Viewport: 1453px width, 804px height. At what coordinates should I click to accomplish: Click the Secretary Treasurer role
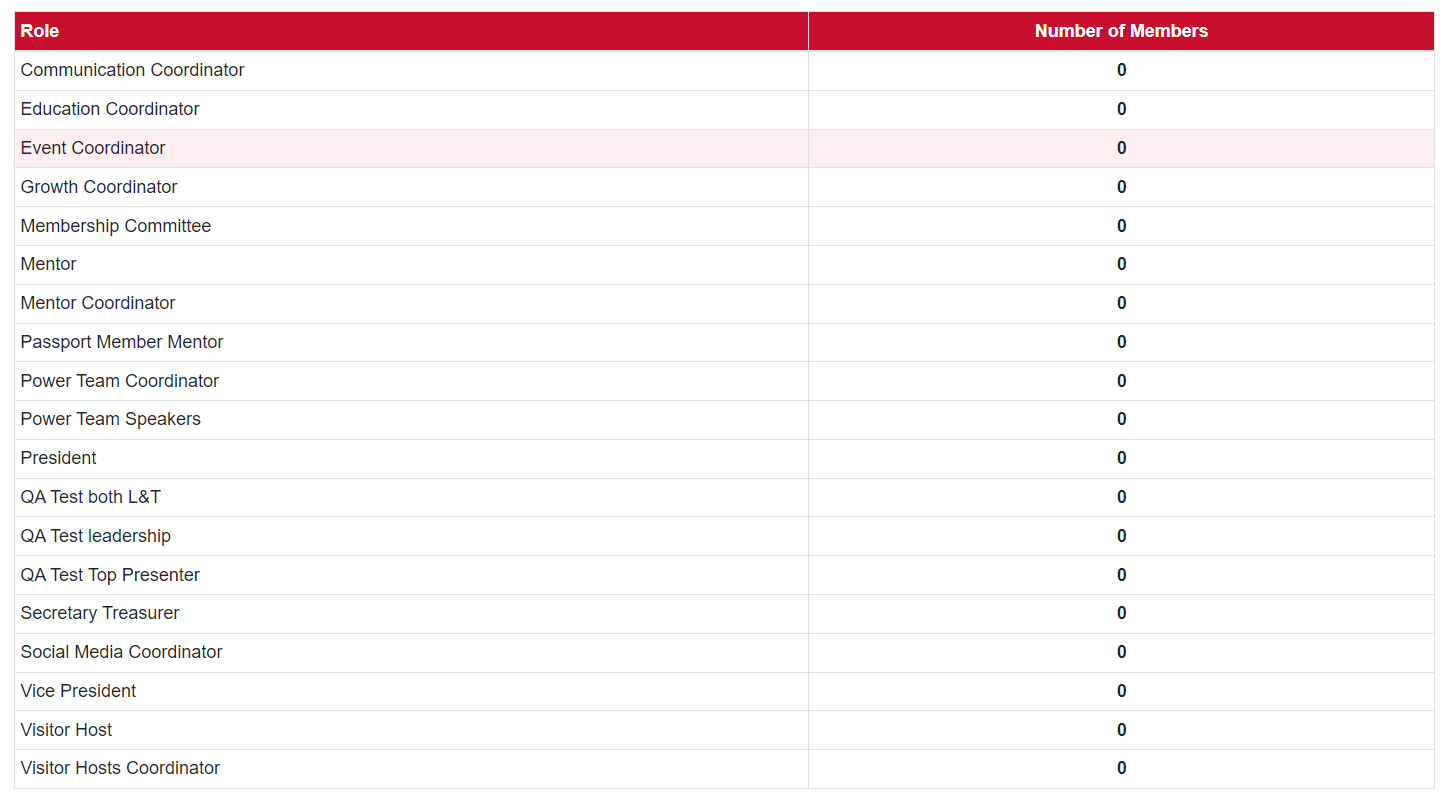(x=100, y=613)
